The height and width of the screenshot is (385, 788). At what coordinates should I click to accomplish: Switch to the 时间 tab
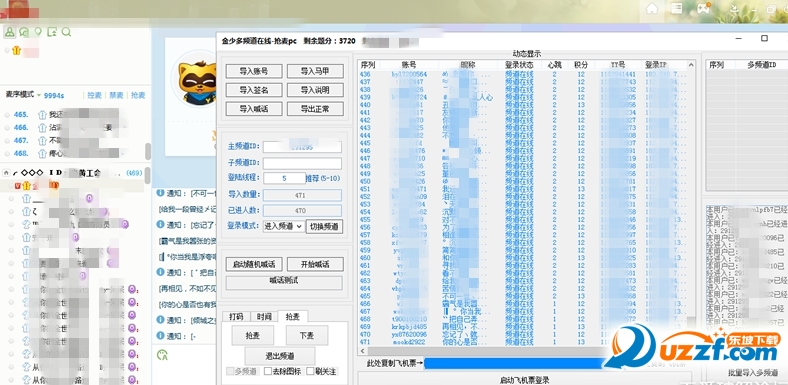pyautogui.click(x=264, y=317)
